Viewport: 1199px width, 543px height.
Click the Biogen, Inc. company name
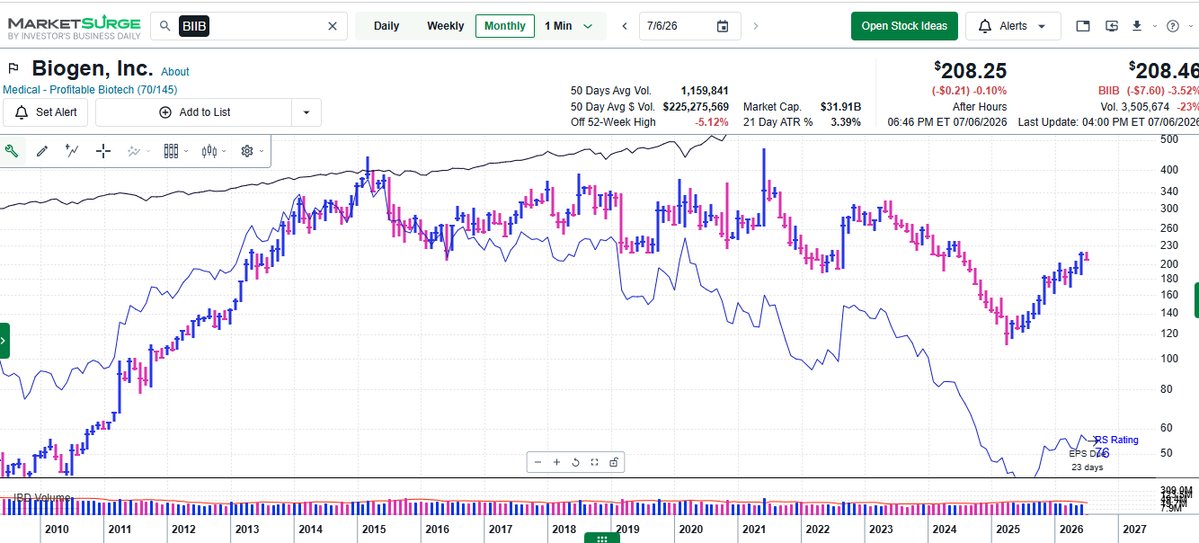(93, 69)
